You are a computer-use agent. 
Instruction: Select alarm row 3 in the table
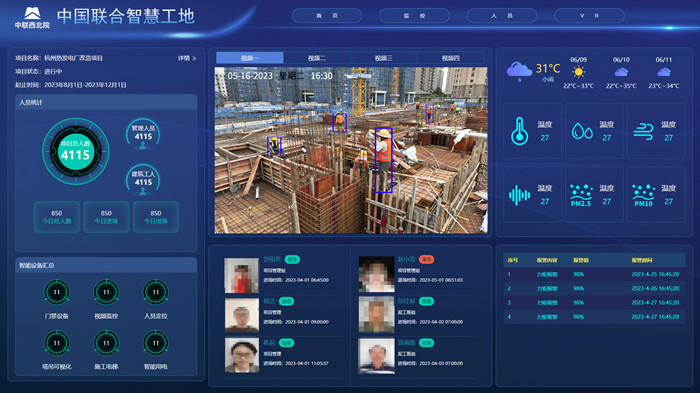(x=594, y=303)
